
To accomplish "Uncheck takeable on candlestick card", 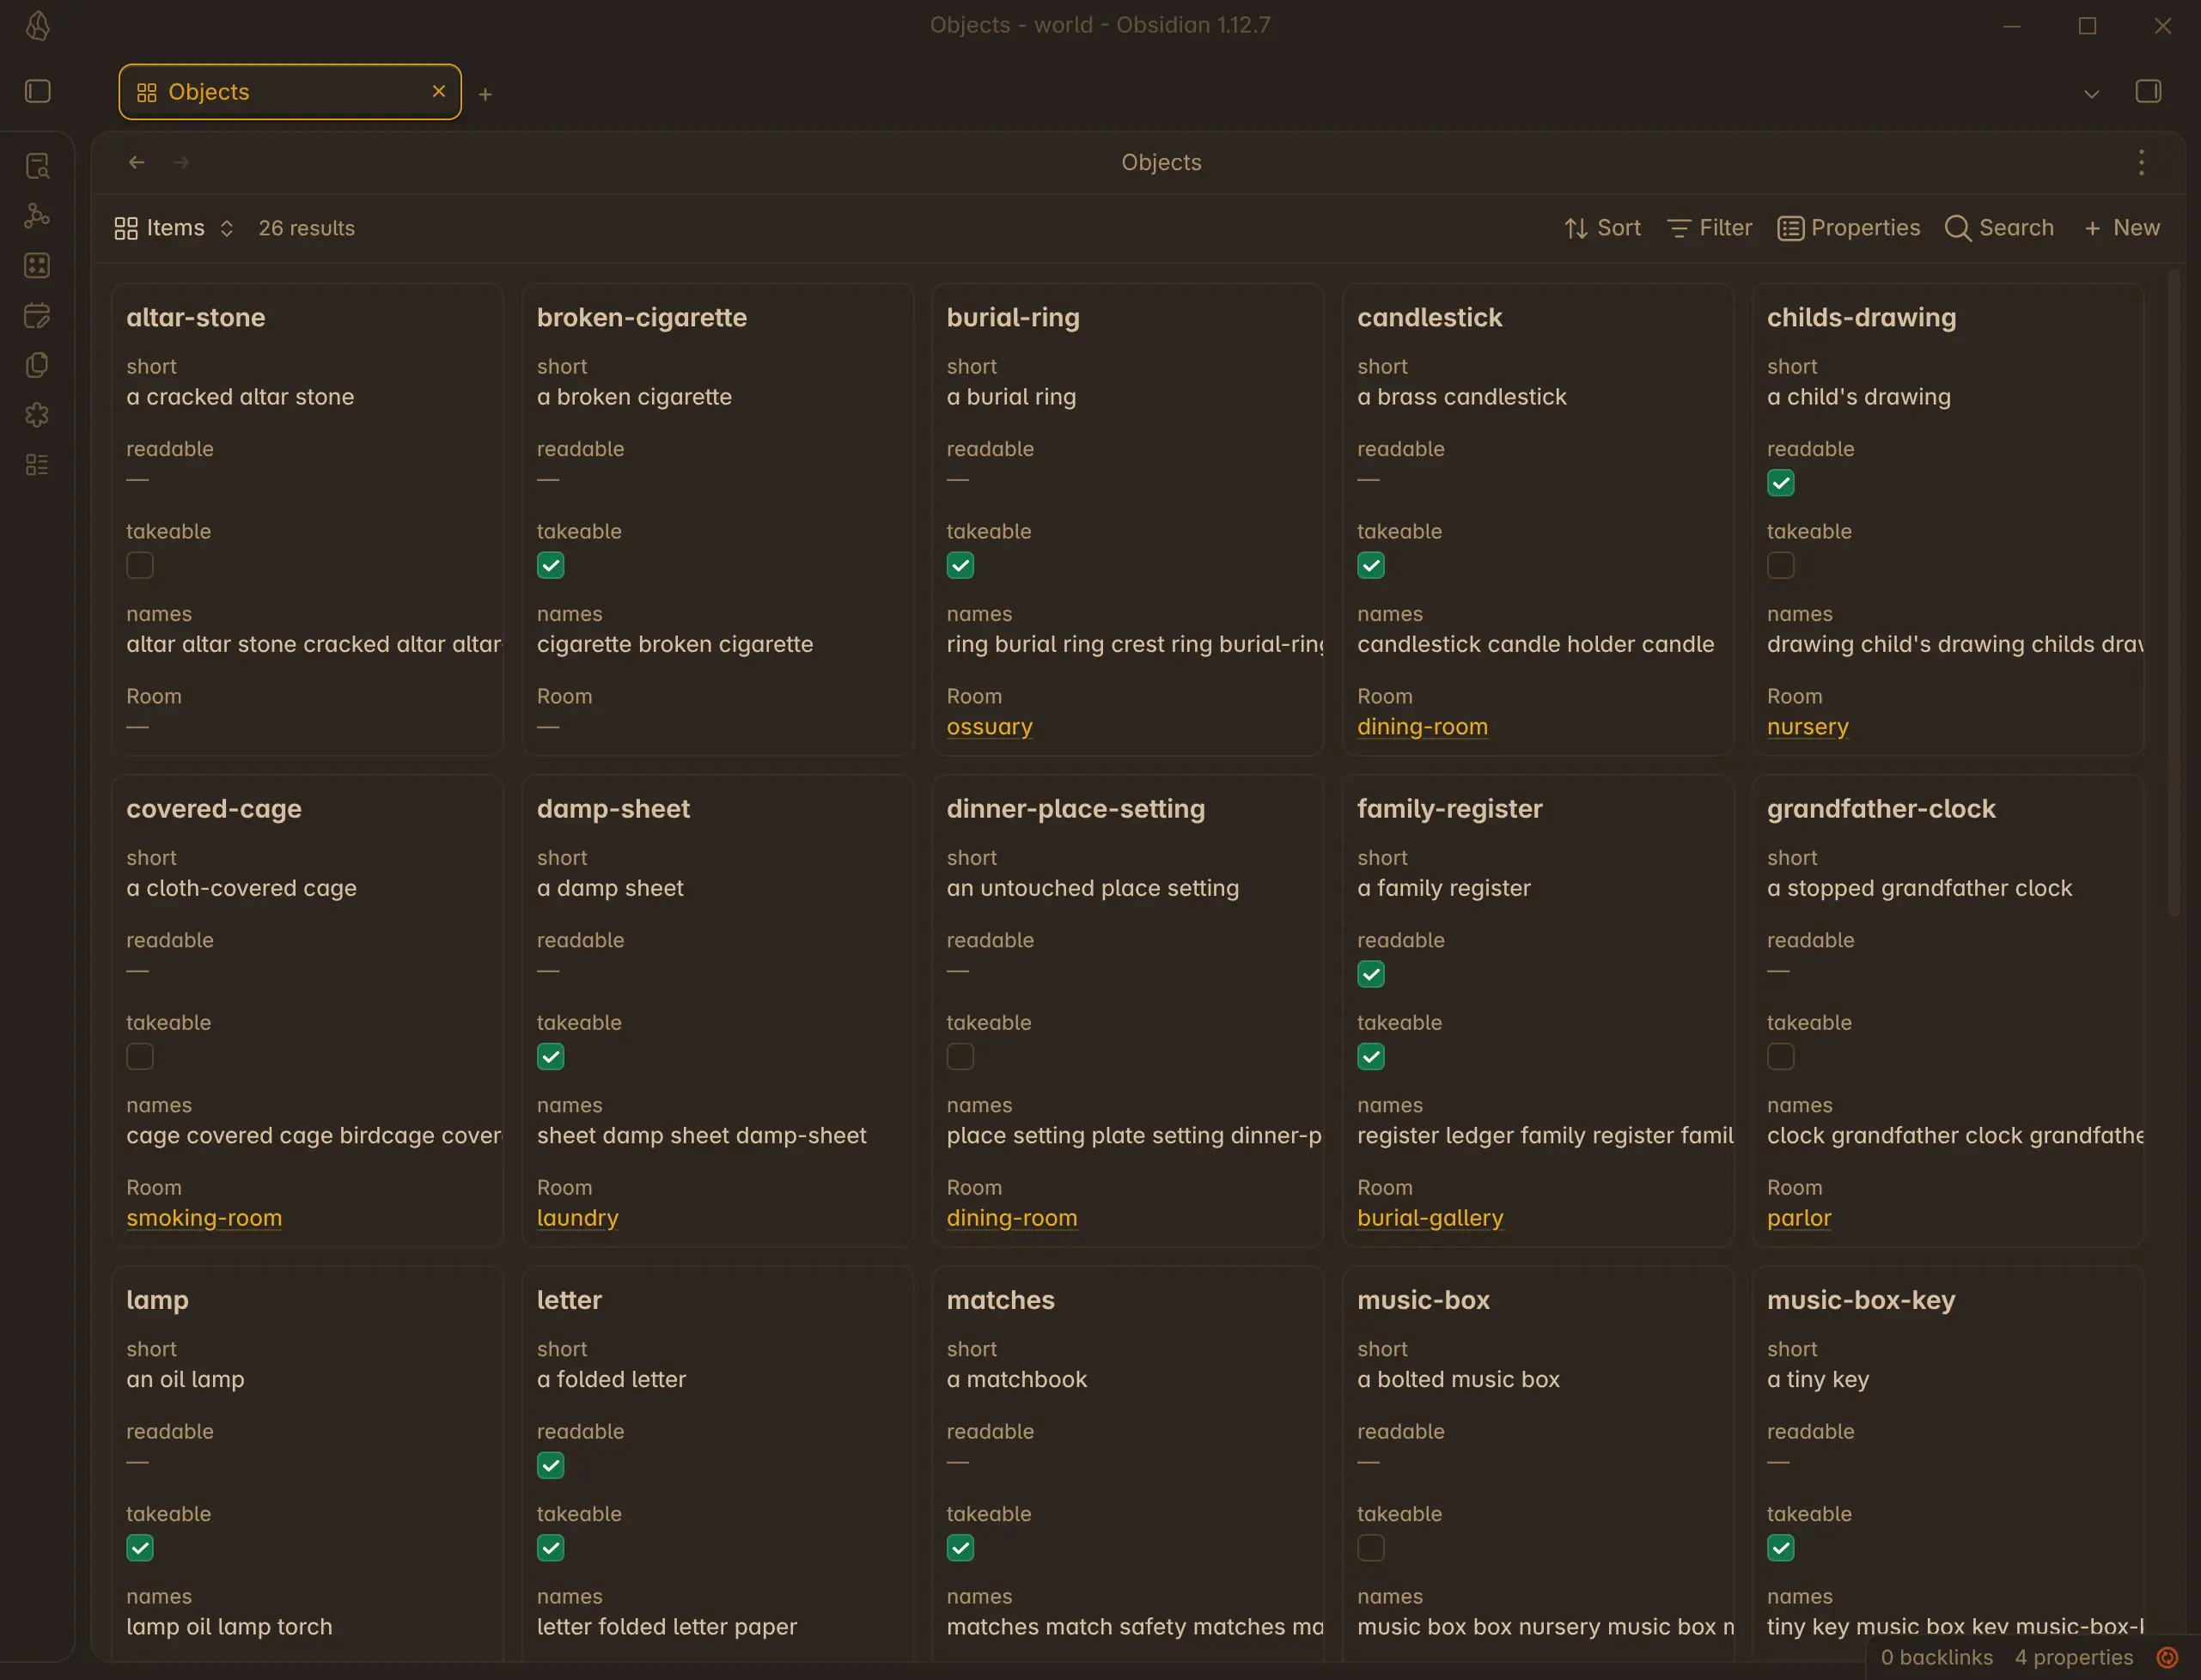I will (x=1371, y=565).
